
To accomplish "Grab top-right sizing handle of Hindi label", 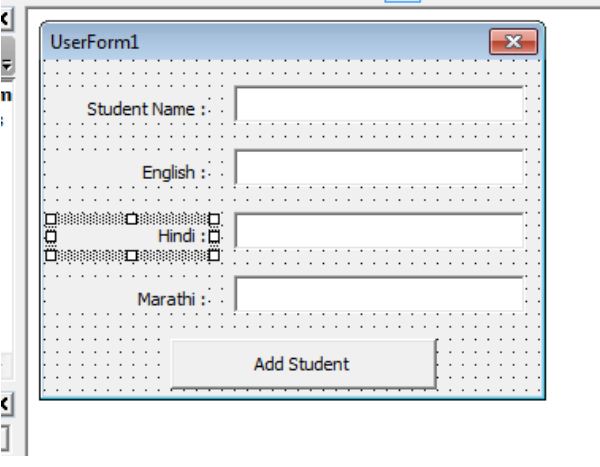I will click(x=213, y=218).
